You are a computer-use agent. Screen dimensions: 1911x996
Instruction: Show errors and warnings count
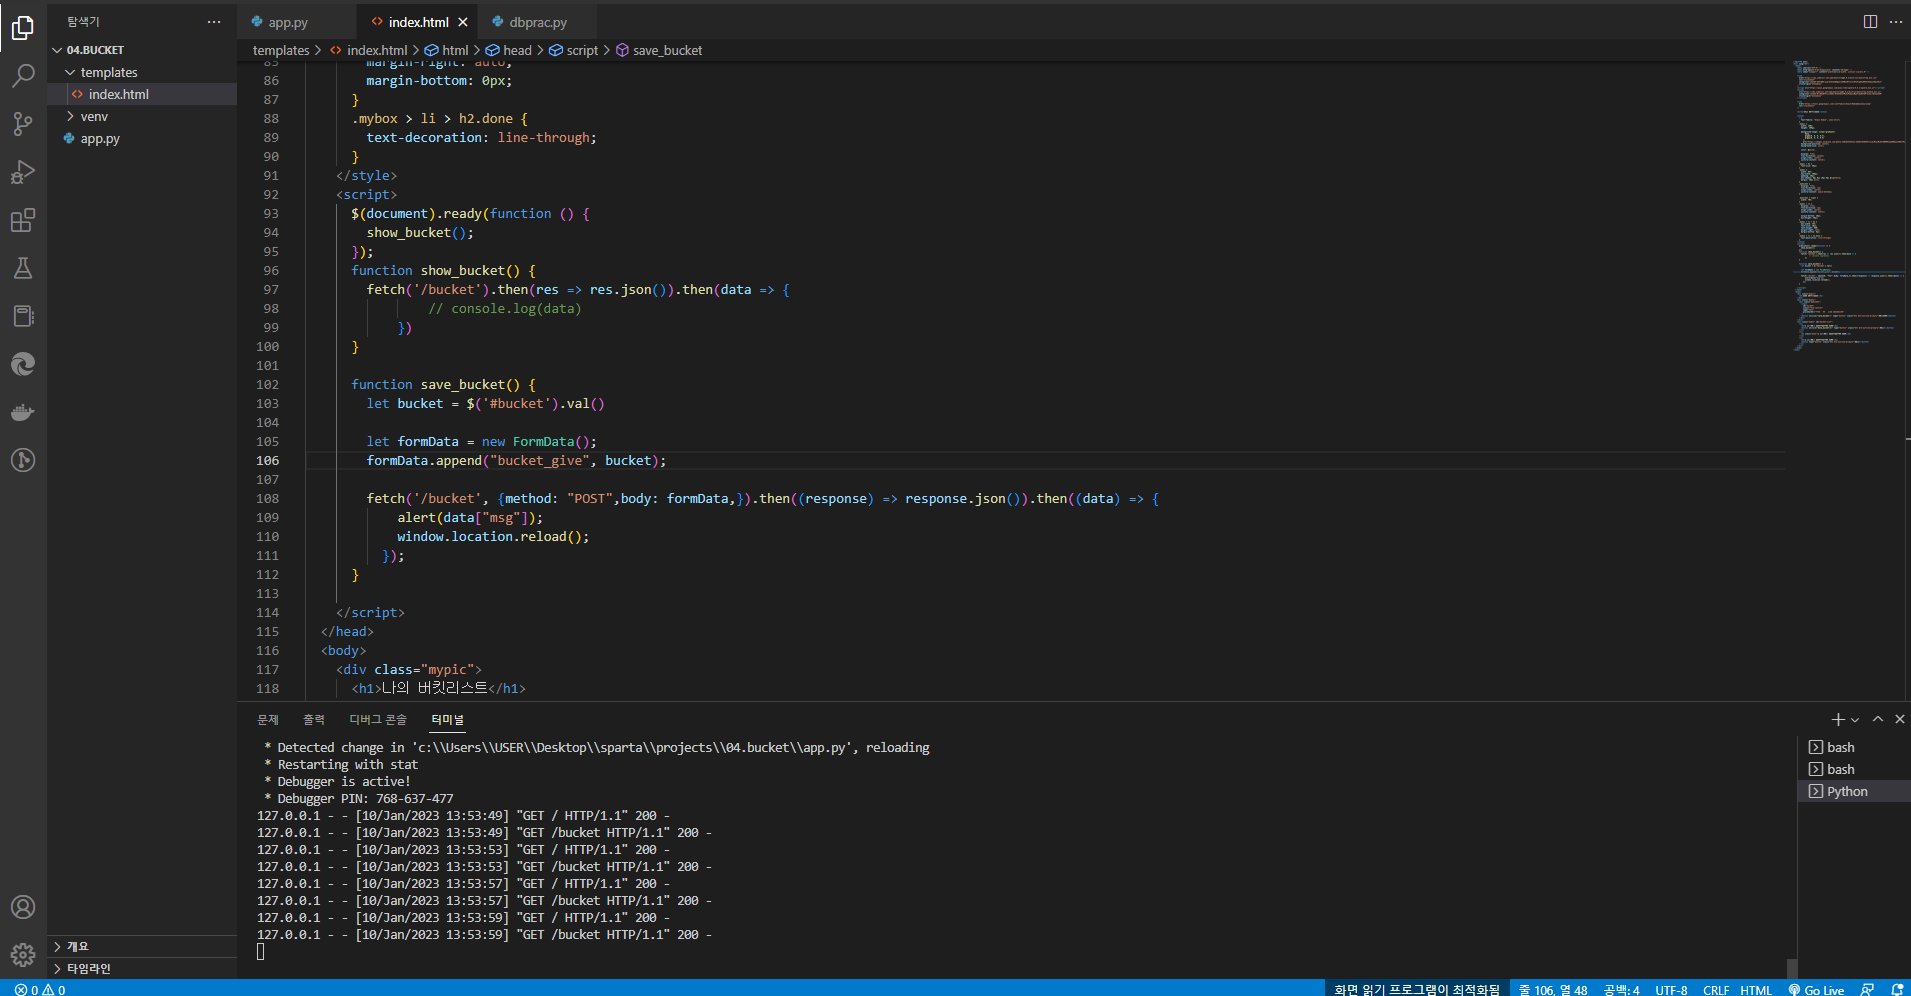tap(40, 990)
